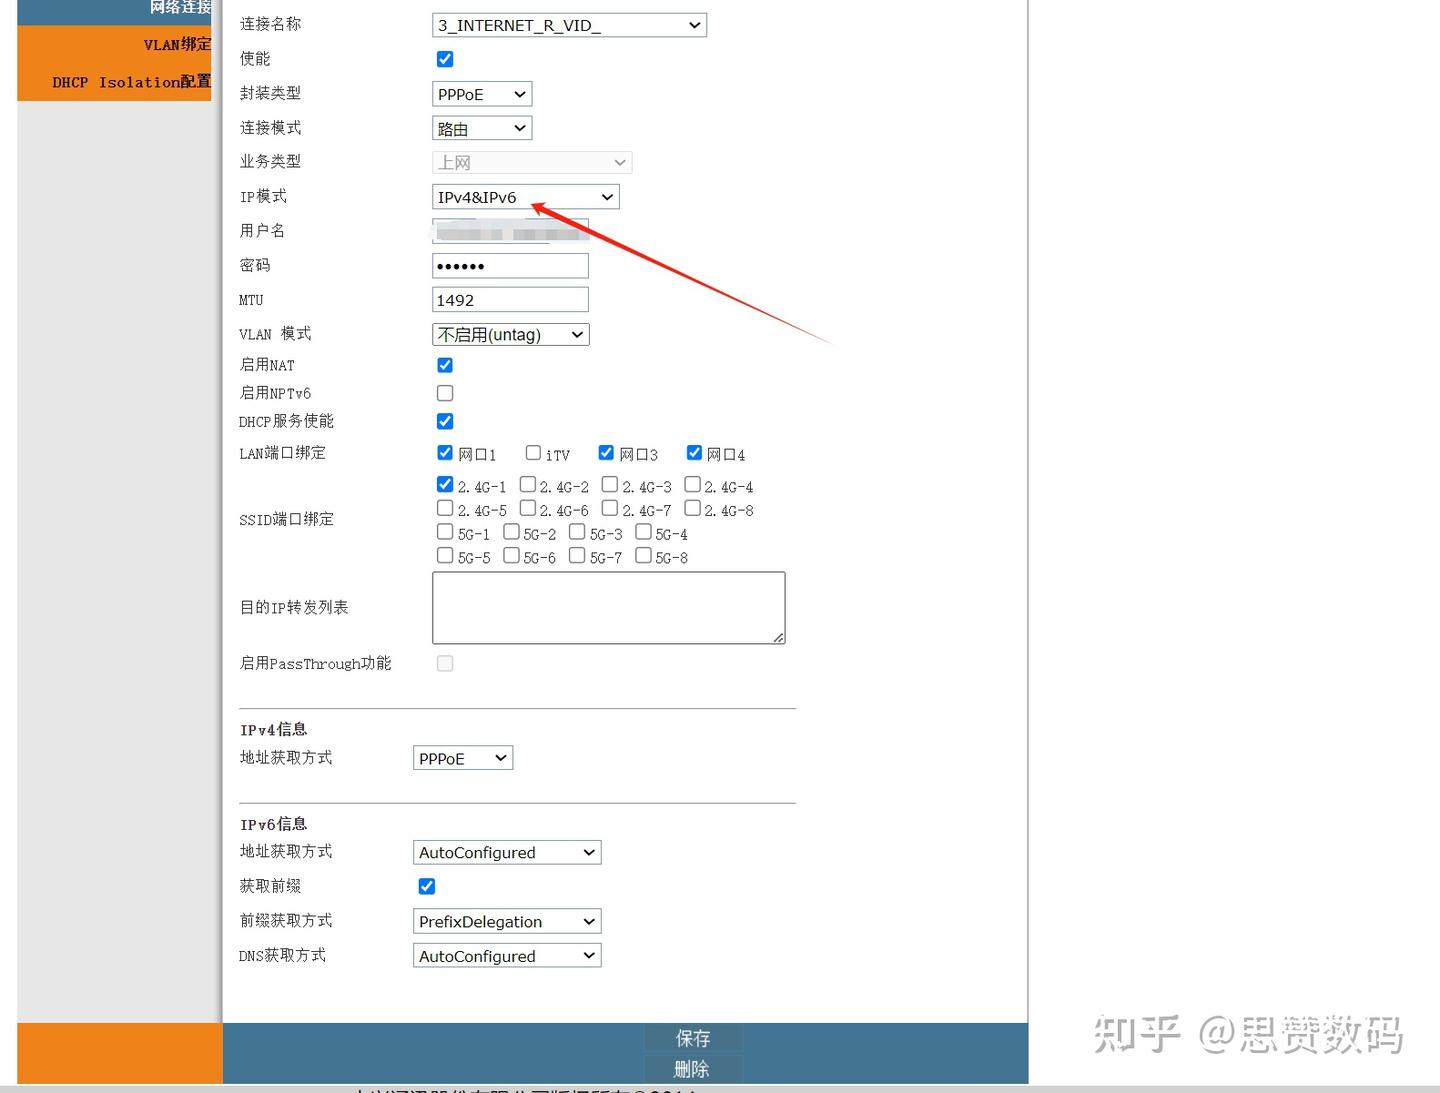This screenshot has width=1440, height=1093.
Task: Toggle the 使能 enable checkbox
Action: pyautogui.click(x=445, y=59)
